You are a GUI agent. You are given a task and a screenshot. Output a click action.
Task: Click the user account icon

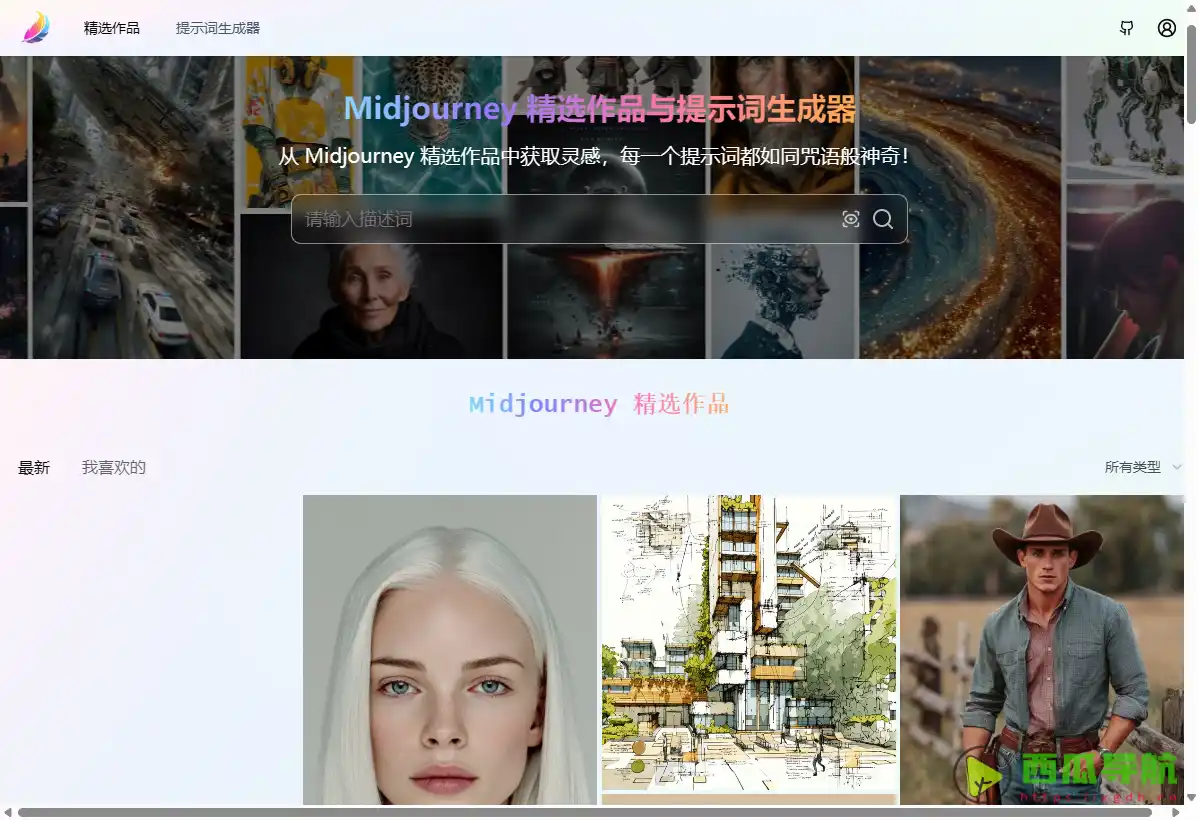[1166, 28]
